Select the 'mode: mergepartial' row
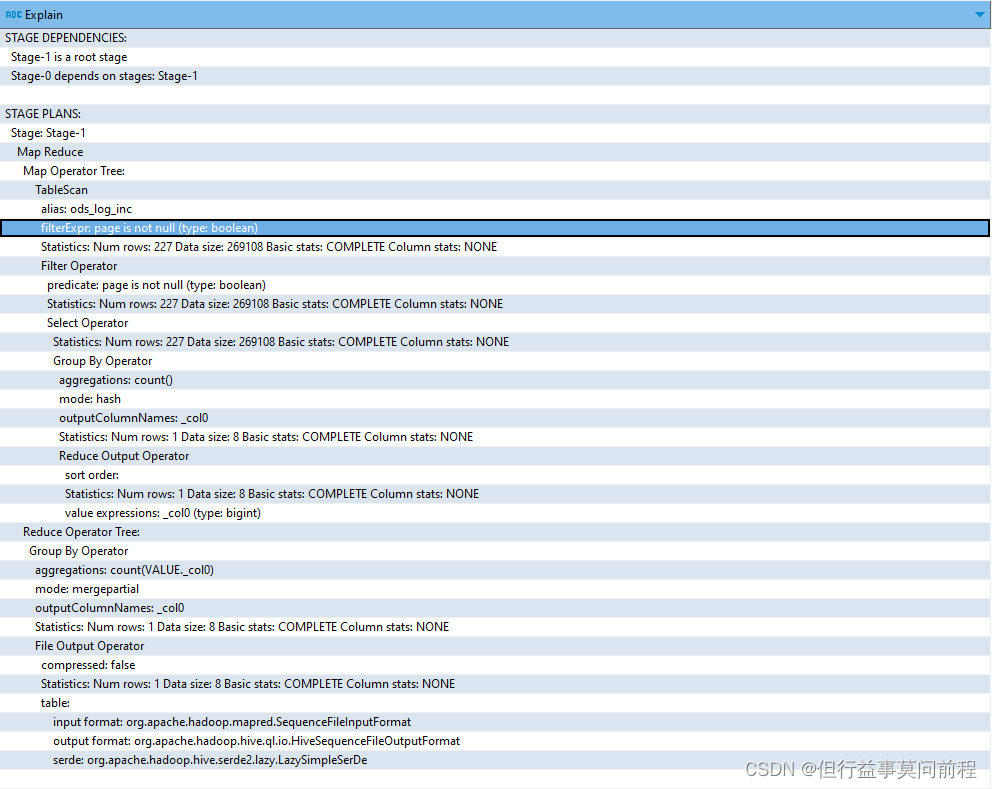Screen dimensions: 992x789 (x=495, y=588)
